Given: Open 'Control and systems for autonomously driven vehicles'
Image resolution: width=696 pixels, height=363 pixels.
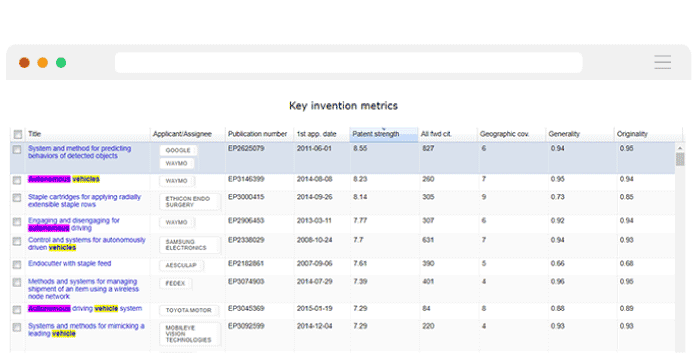Looking at the screenshot, I should (87, 243).
